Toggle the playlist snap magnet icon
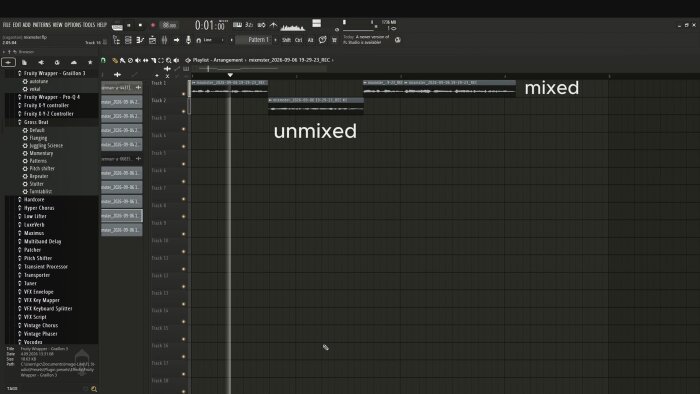 [104, 60]
